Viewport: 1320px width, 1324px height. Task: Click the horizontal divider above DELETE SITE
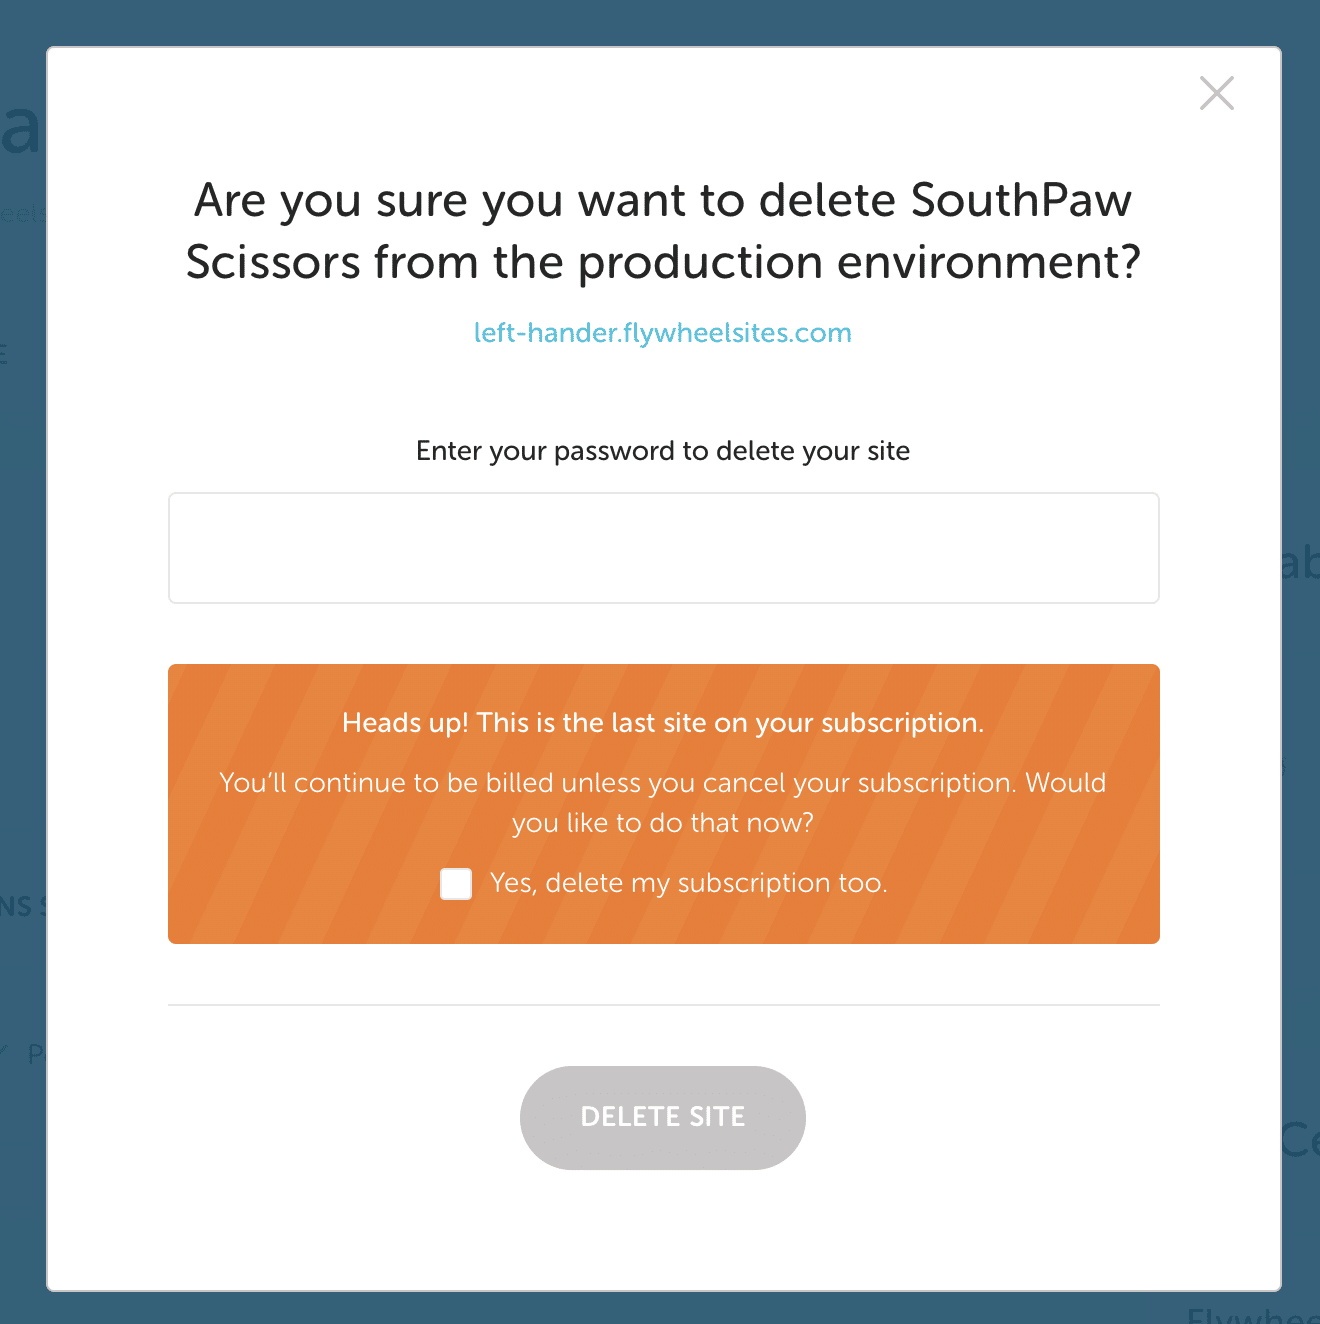(x=663, y=1005)
